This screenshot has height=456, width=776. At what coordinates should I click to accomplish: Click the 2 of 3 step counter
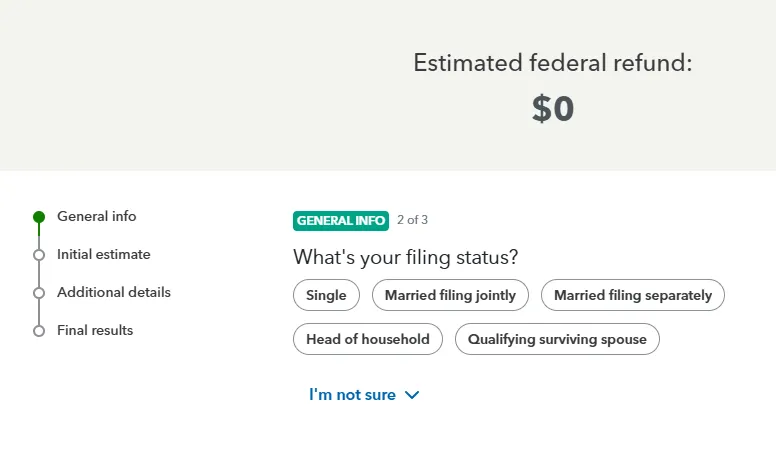[x=412, y=220]
